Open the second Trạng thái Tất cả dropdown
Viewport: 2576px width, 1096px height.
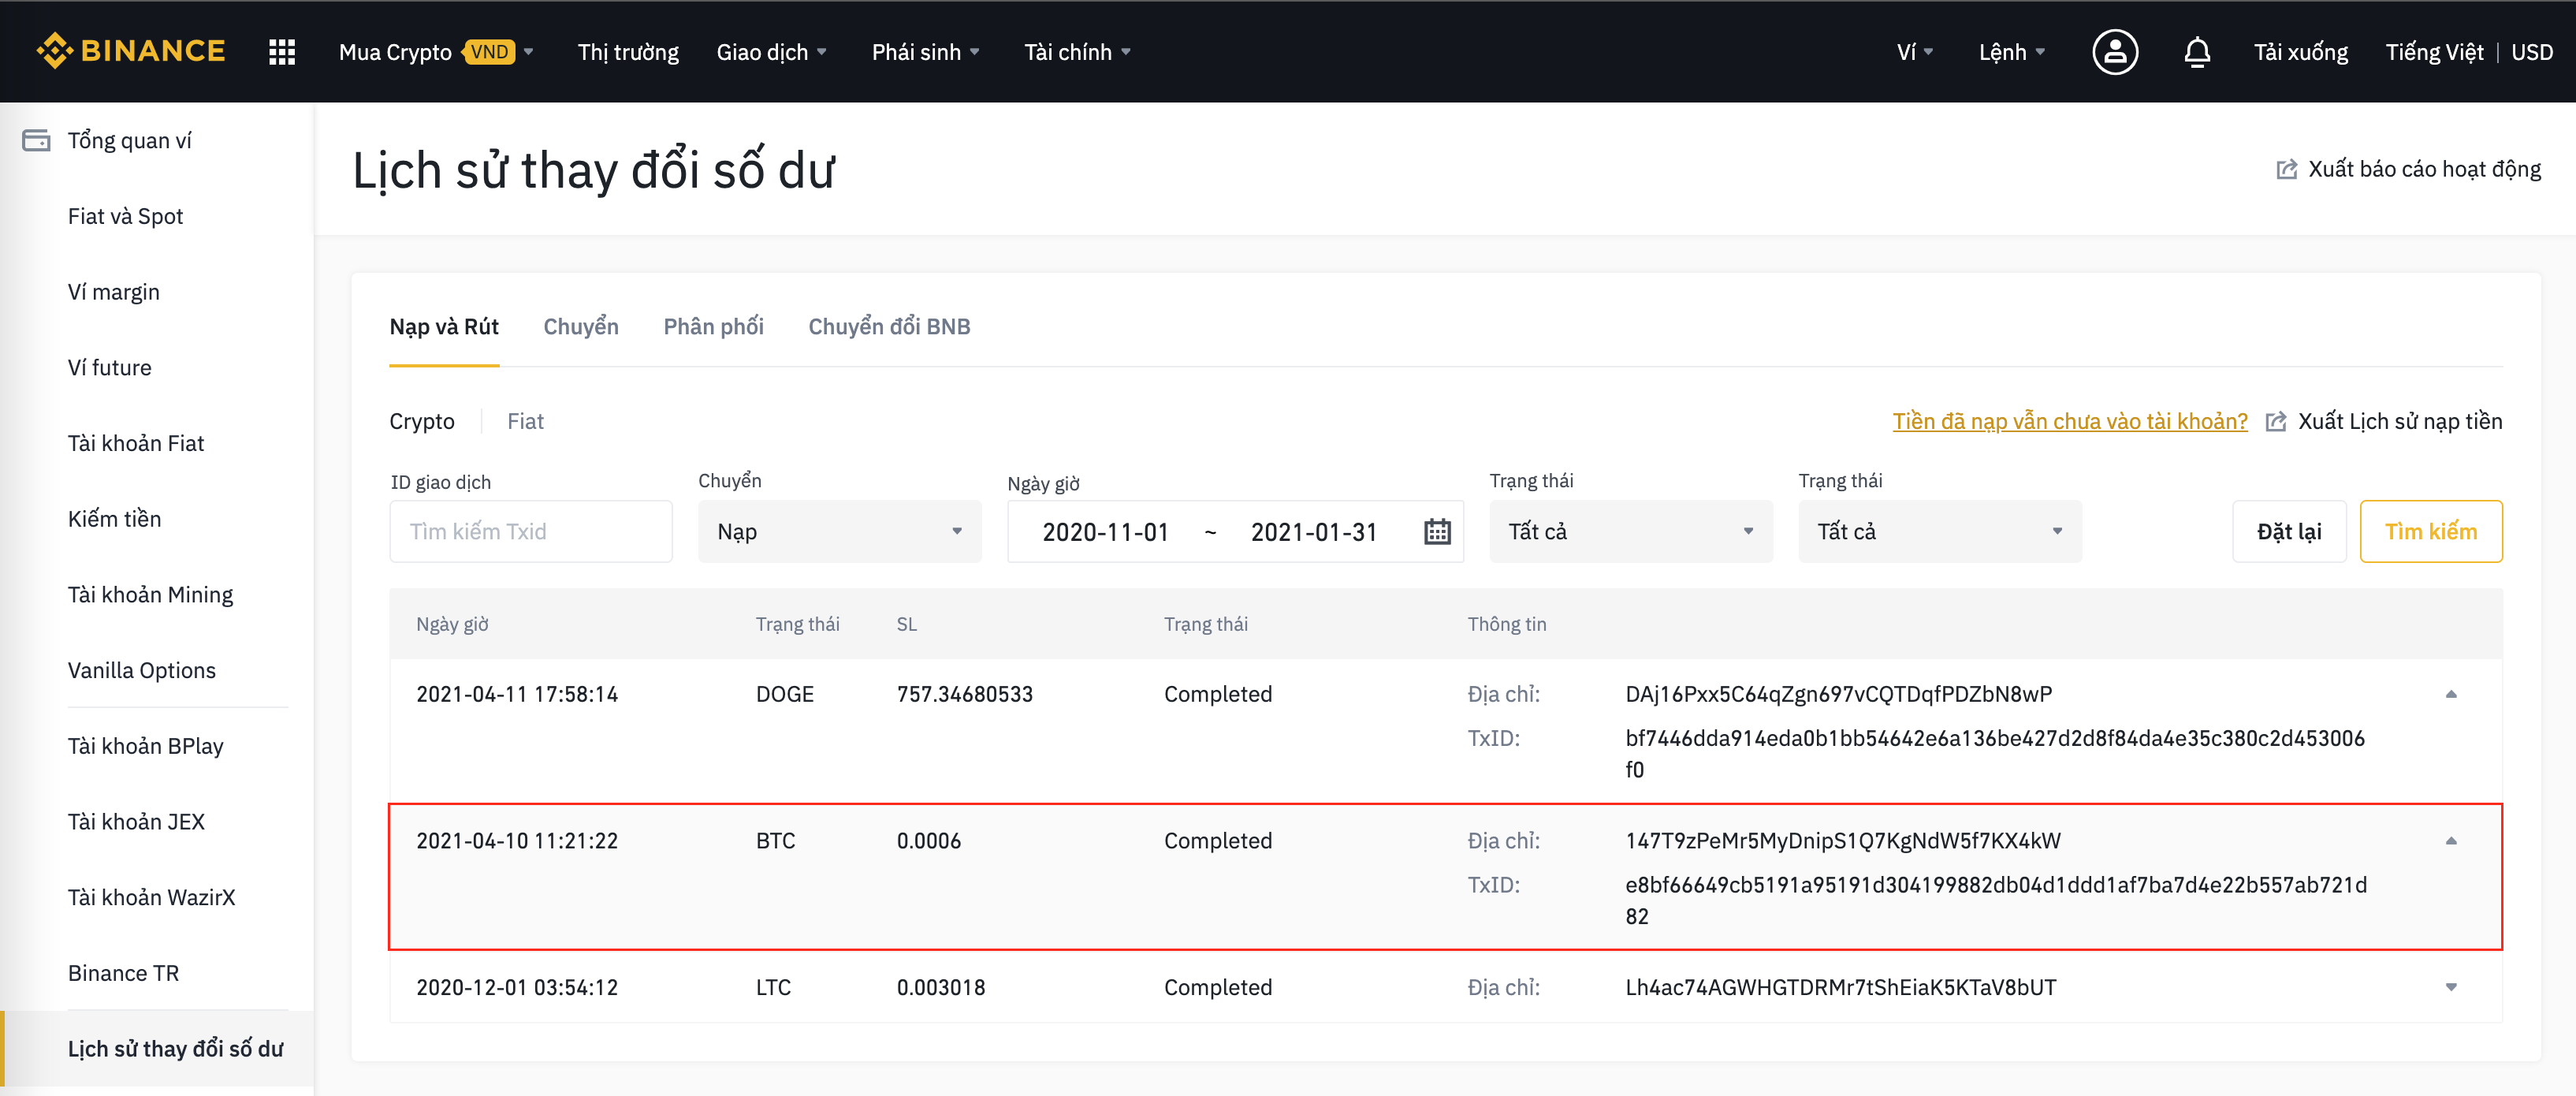1939,531
